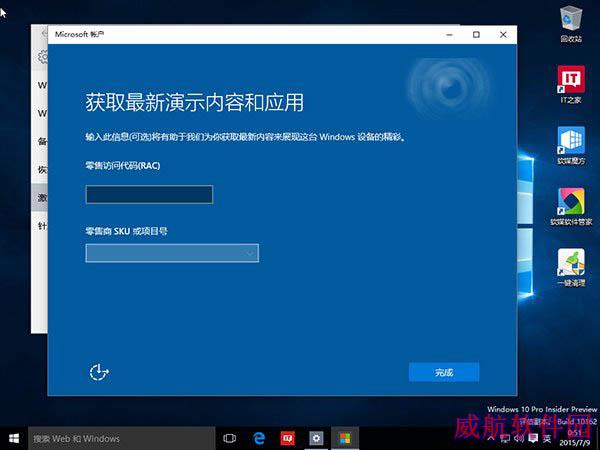The width and height of the screenshot is (600, 450).
Task: Open the 回收站 recycle bin desktop icon
Action: point(571,24)
